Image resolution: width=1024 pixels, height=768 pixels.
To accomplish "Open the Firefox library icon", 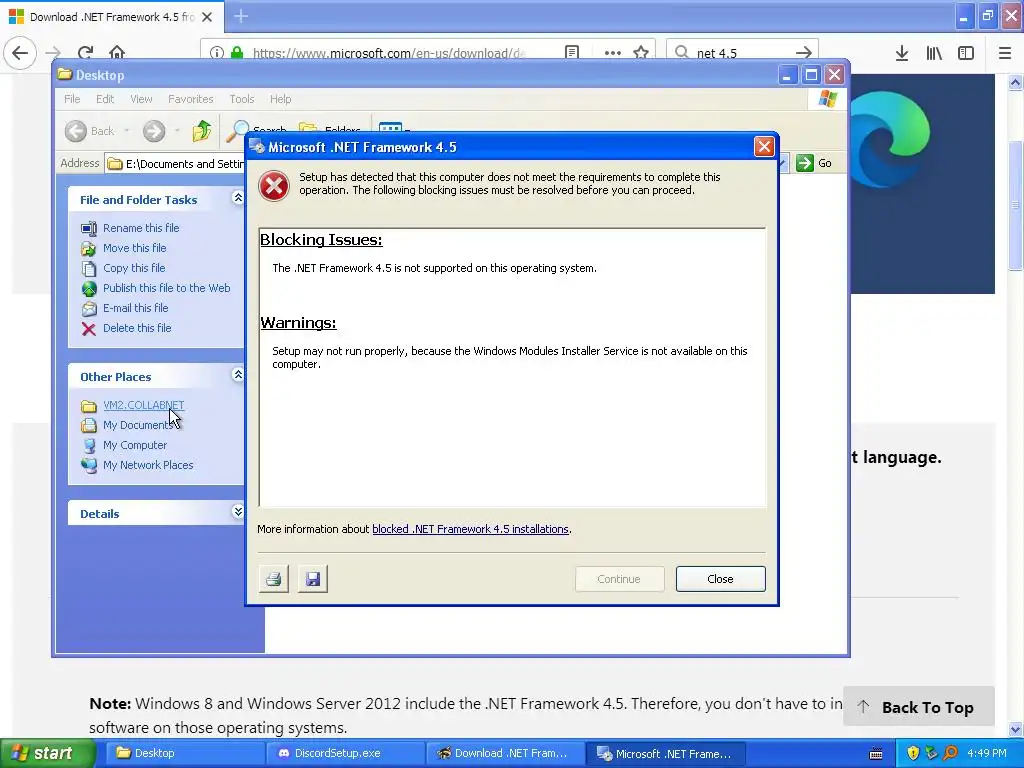I will coord(934,53).
